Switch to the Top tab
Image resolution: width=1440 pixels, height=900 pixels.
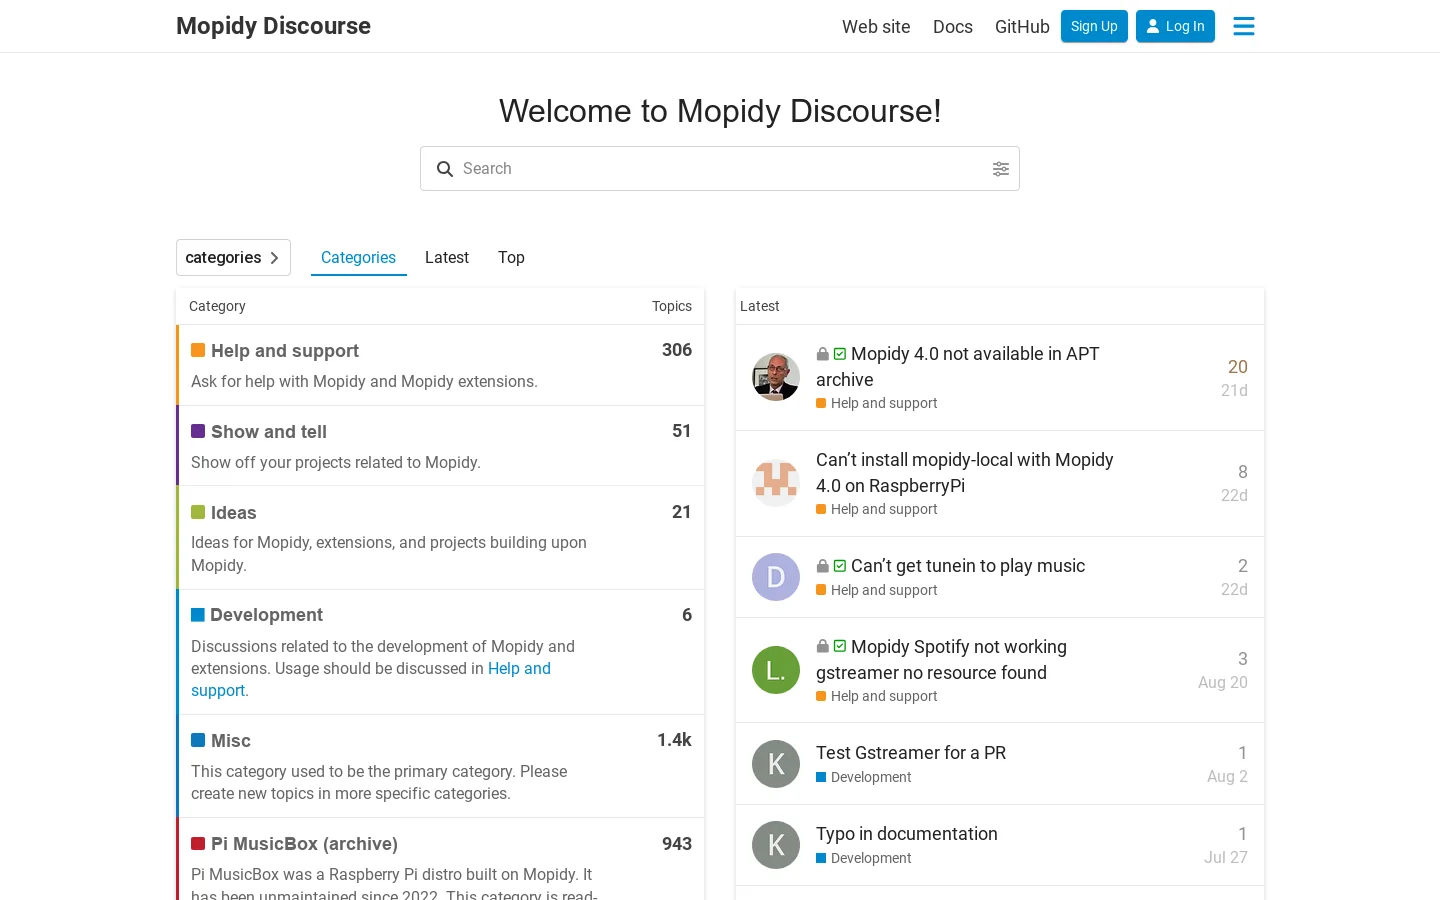coord(511,257)
